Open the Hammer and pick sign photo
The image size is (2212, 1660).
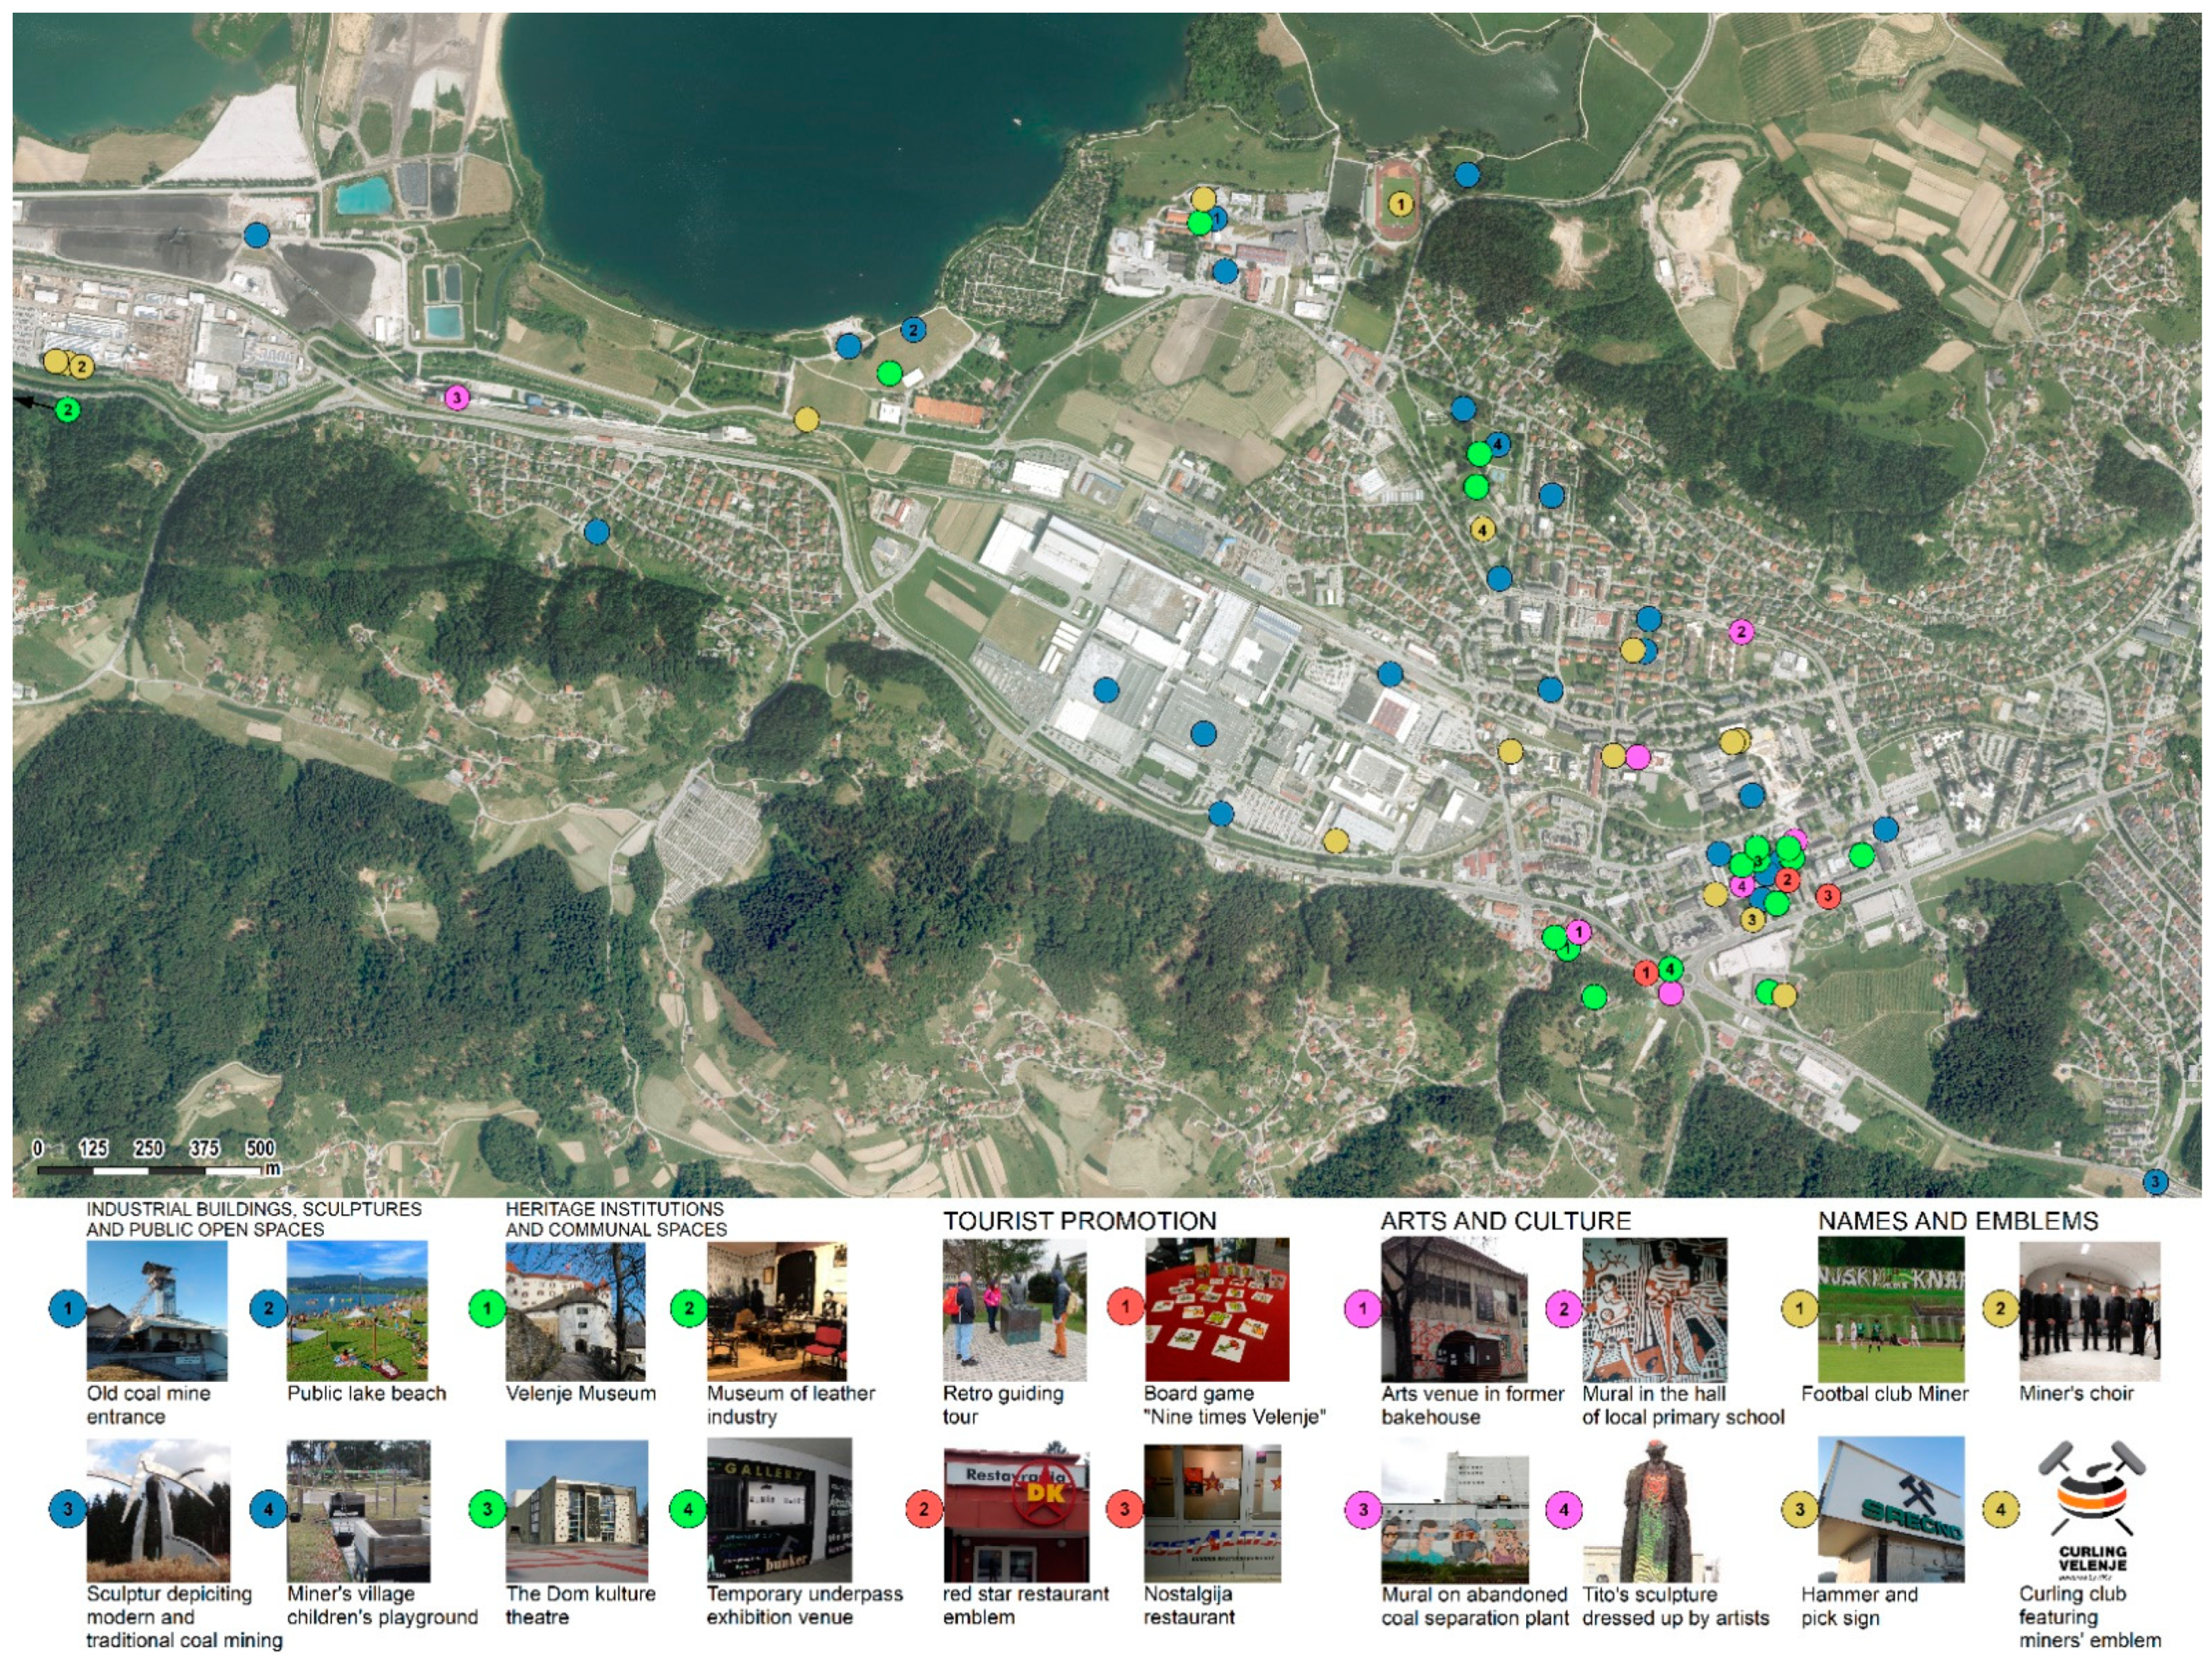point(1890,1510)
